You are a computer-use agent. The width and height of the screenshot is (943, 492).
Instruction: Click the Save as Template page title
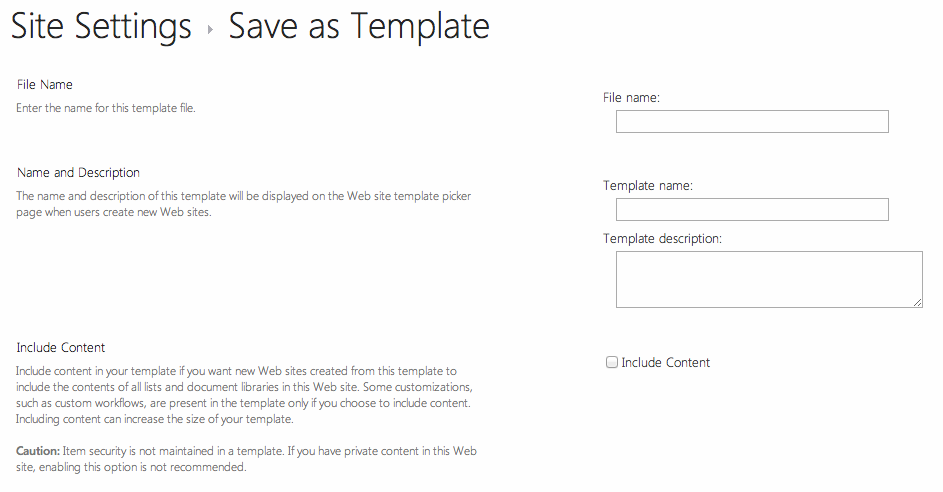pyautogui.click(x=359, y=27)
